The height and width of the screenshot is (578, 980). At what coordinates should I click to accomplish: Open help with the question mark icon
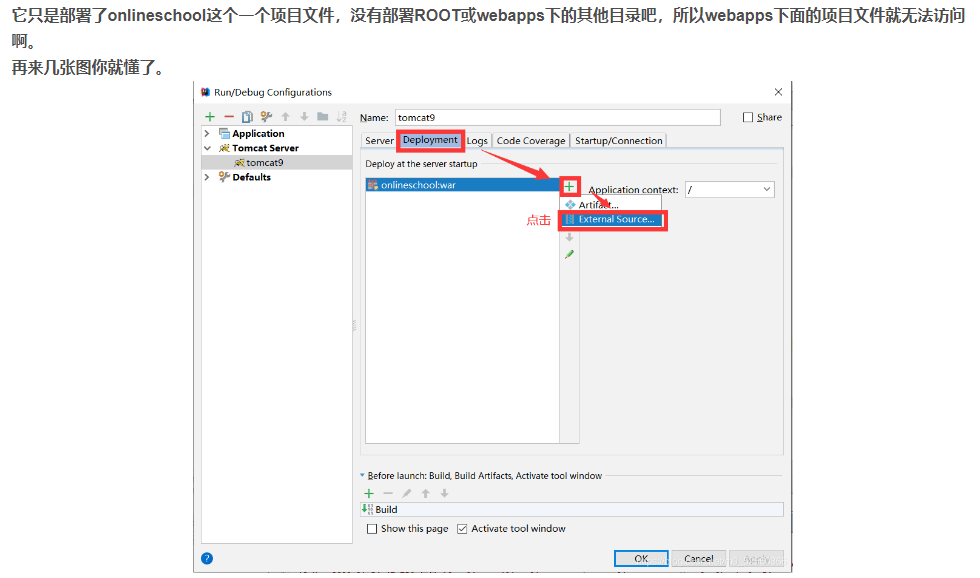(207, 558)
